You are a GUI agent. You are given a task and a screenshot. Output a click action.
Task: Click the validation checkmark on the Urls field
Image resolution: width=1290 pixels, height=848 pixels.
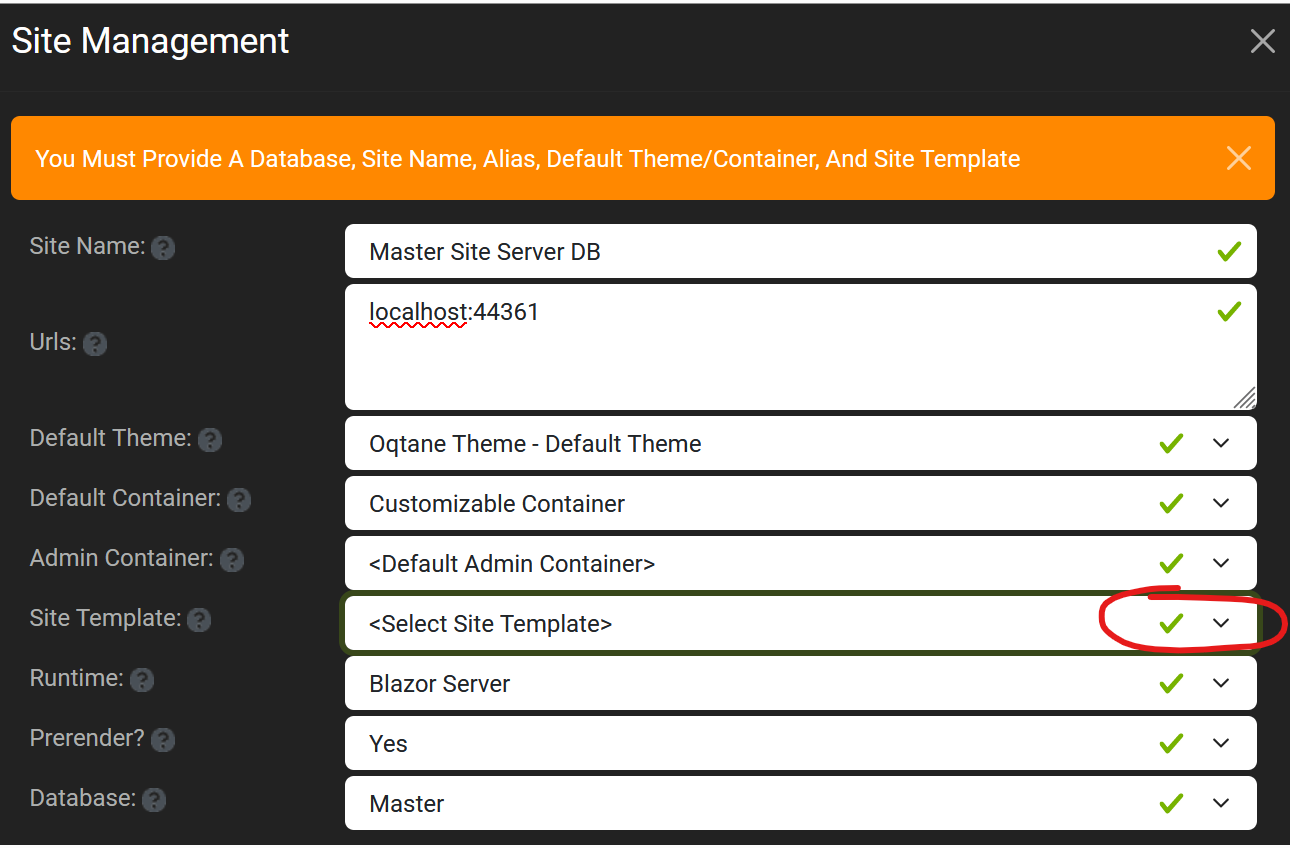click(x=1229, y=312)
